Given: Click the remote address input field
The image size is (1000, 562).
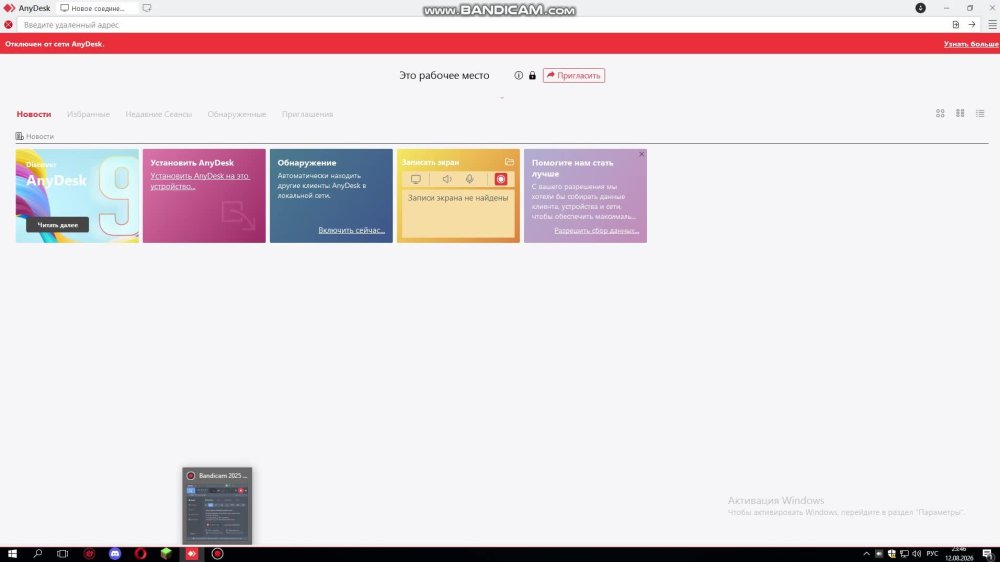Looking at the screenshot, I should point(482,25).
